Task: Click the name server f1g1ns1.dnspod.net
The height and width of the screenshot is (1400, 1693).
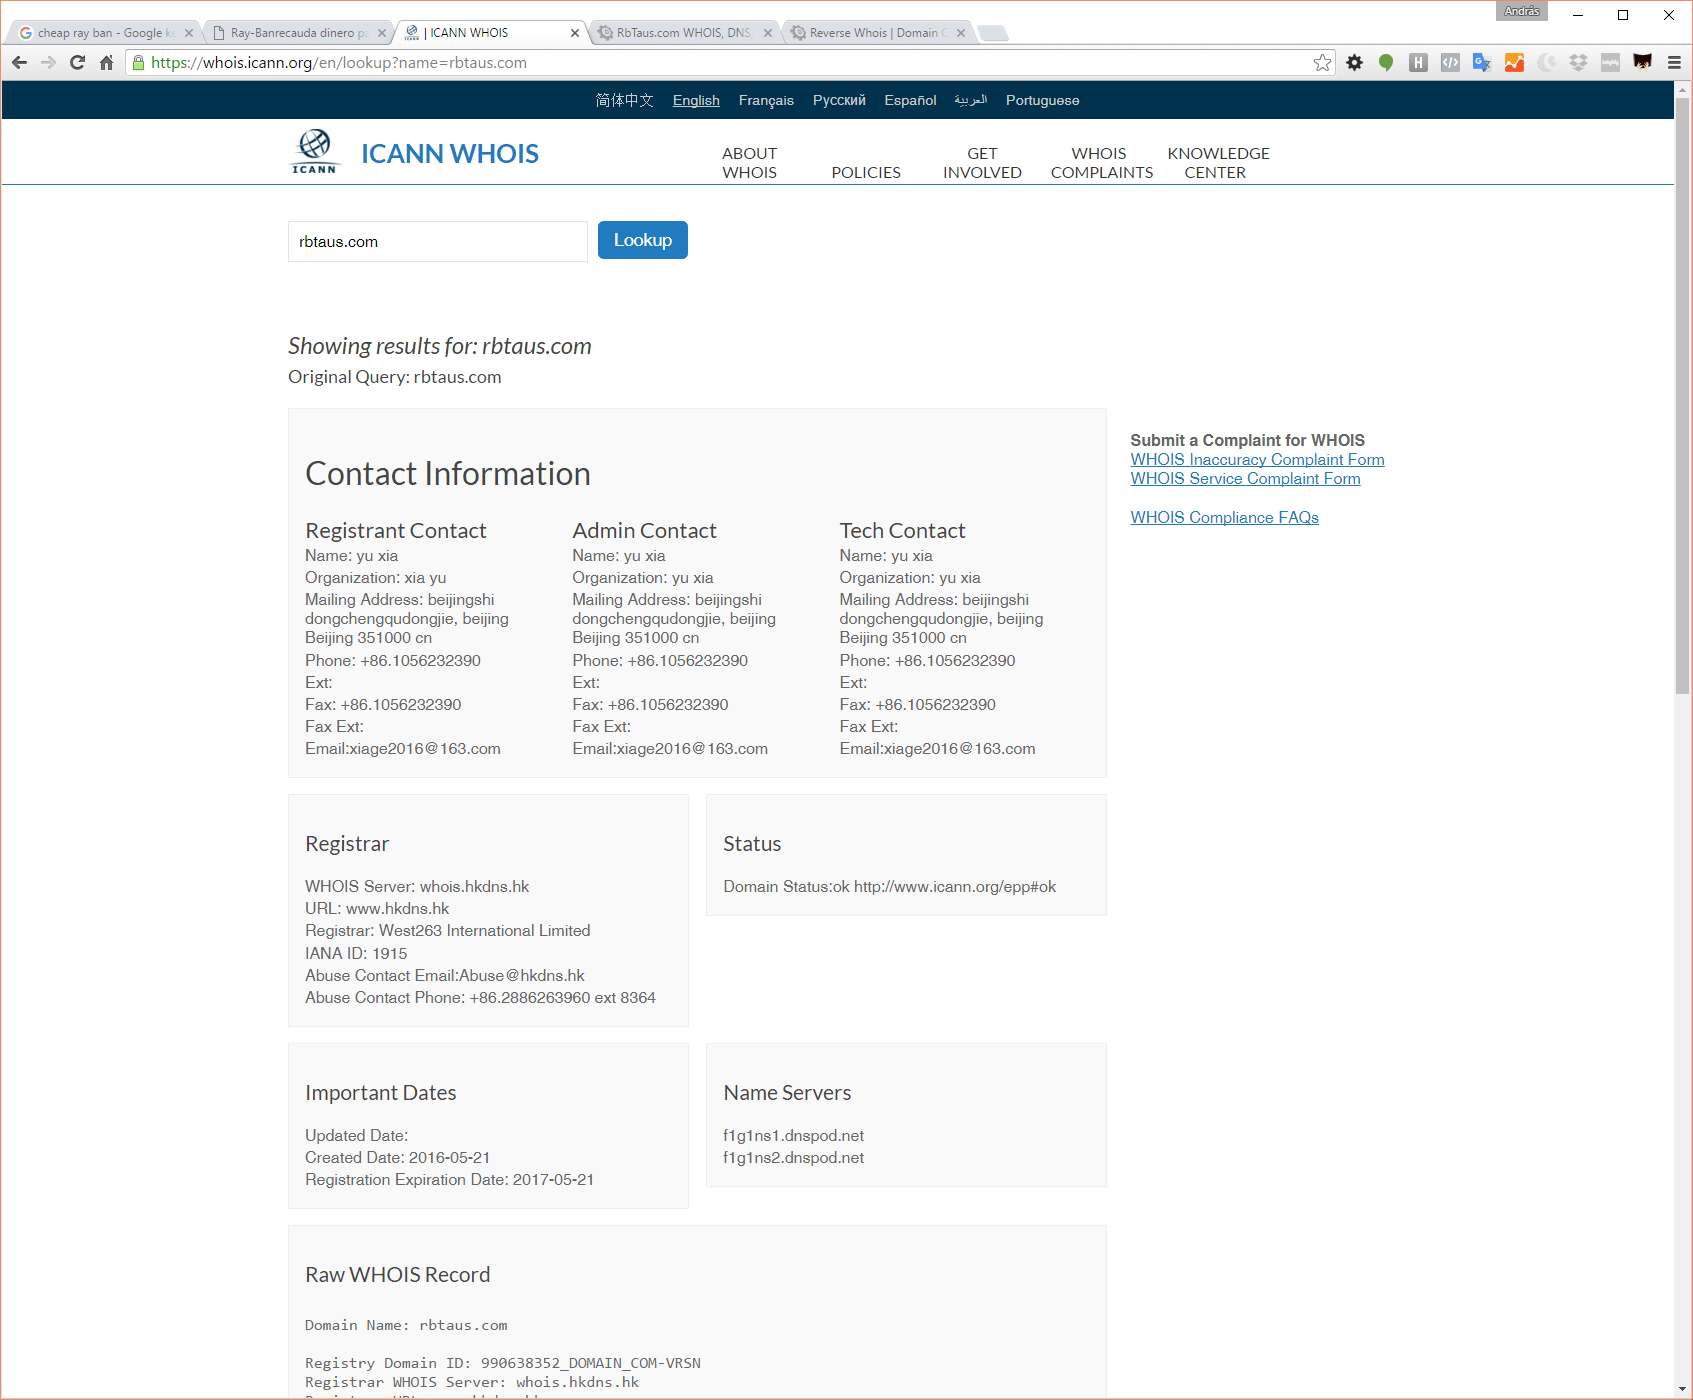Action: tap(793, 1135)
